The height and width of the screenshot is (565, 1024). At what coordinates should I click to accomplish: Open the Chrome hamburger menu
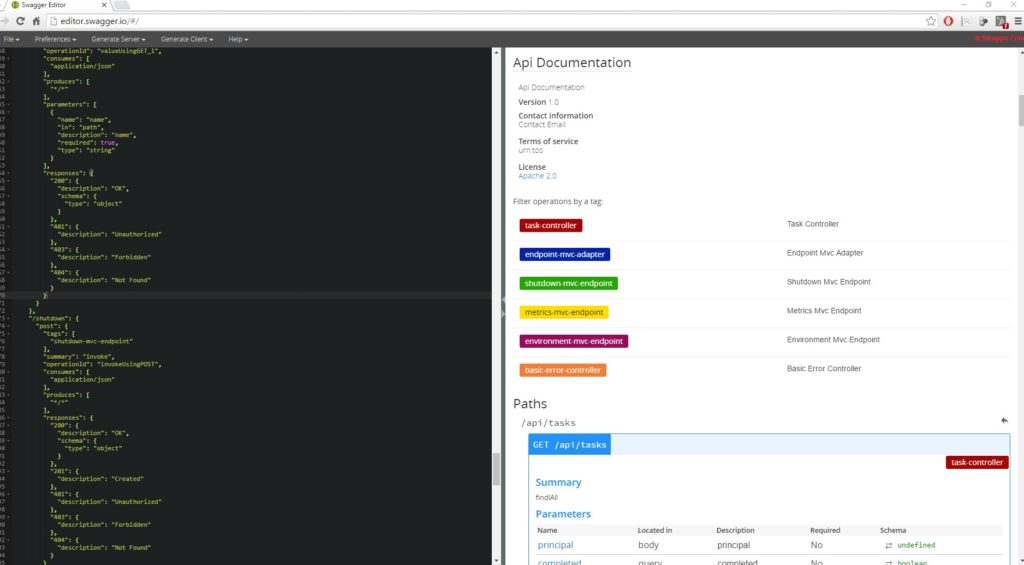(1017, 21)
